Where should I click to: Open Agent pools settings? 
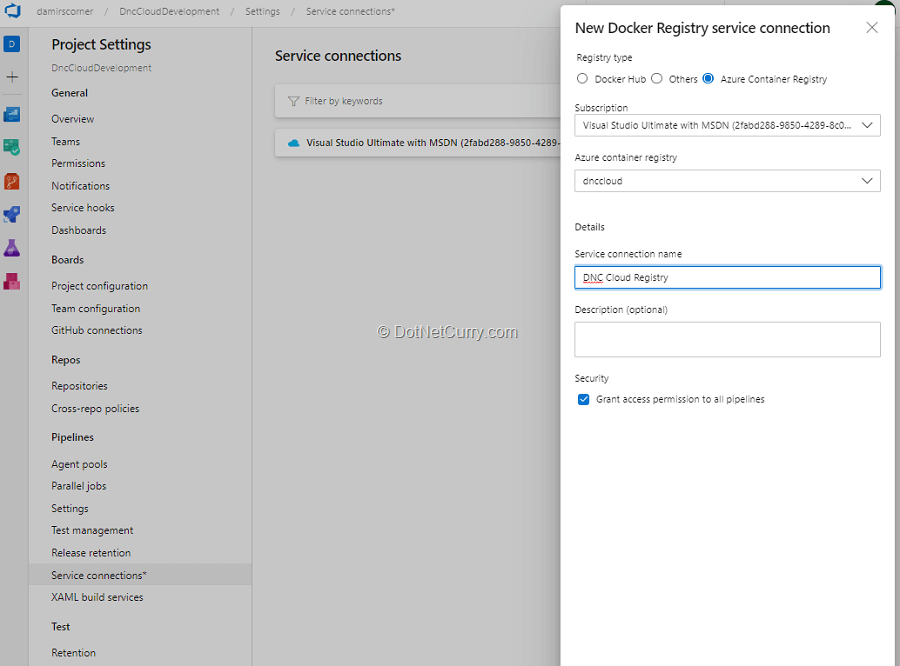[79, 464]
